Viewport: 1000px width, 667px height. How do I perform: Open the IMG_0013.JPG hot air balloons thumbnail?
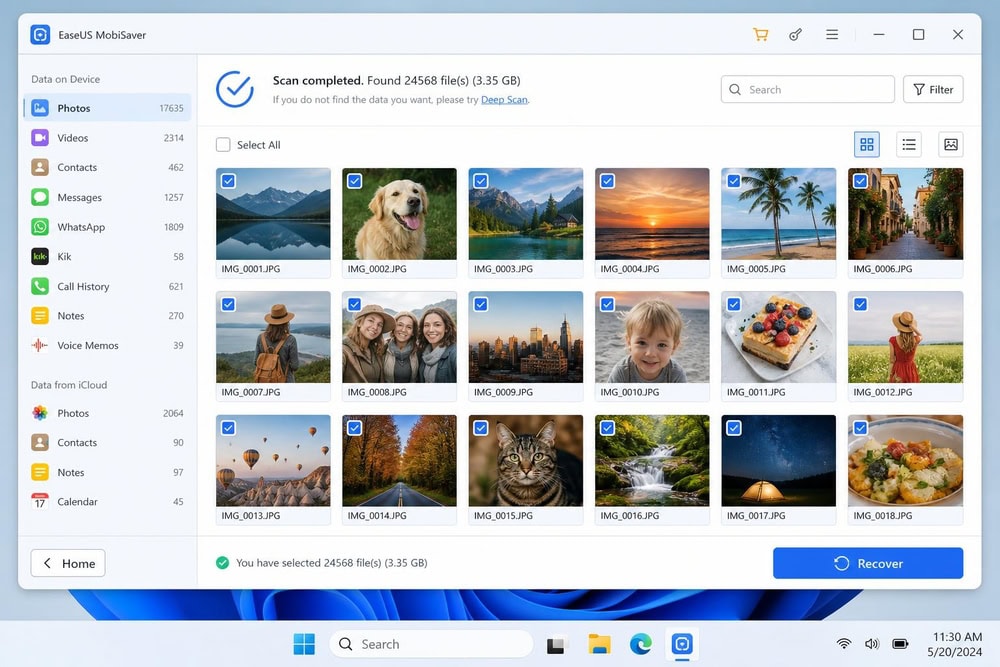pyautogui.click(x=273, y=461)
